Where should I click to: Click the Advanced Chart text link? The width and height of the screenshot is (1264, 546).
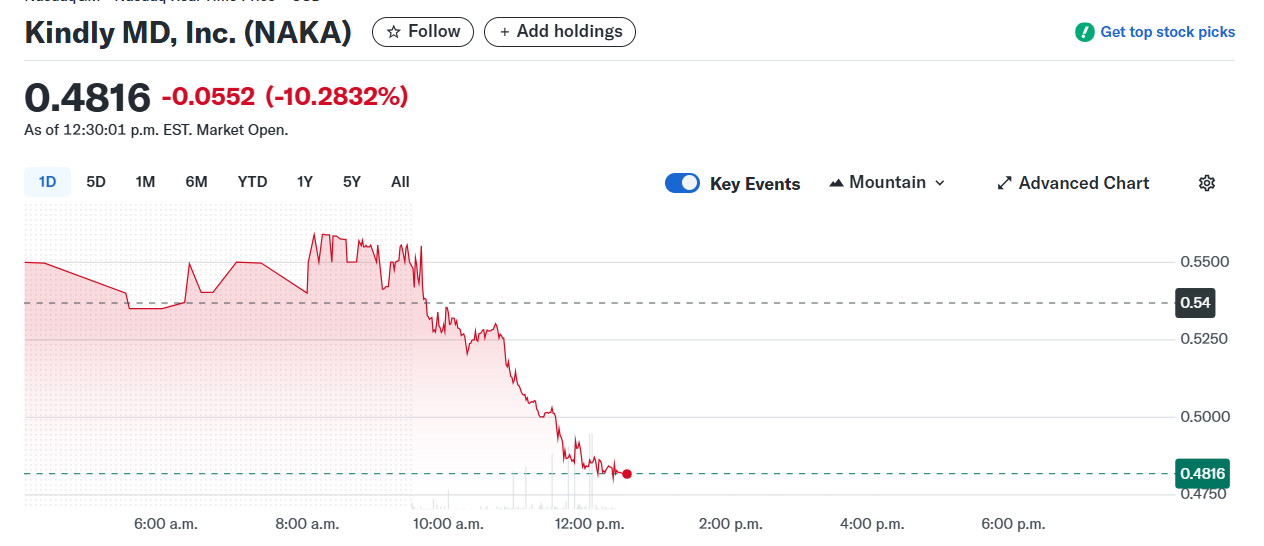(1084, 183)
